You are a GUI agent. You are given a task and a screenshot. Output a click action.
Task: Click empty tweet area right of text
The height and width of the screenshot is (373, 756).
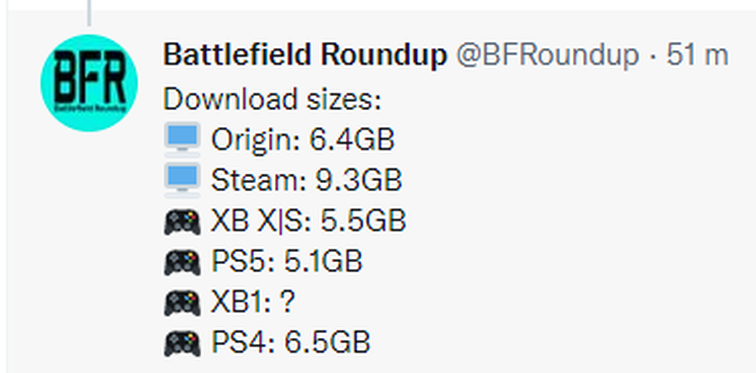(x=579, y=241)
